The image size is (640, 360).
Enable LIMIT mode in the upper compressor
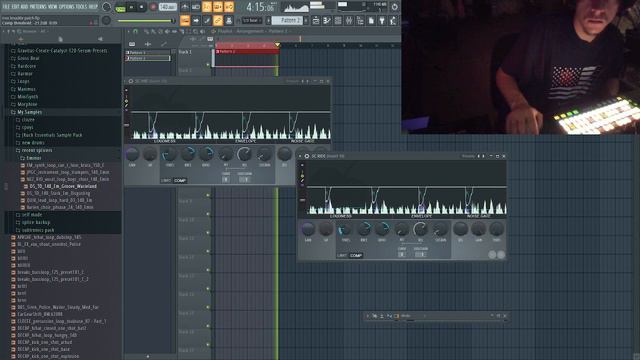[166, 180]
